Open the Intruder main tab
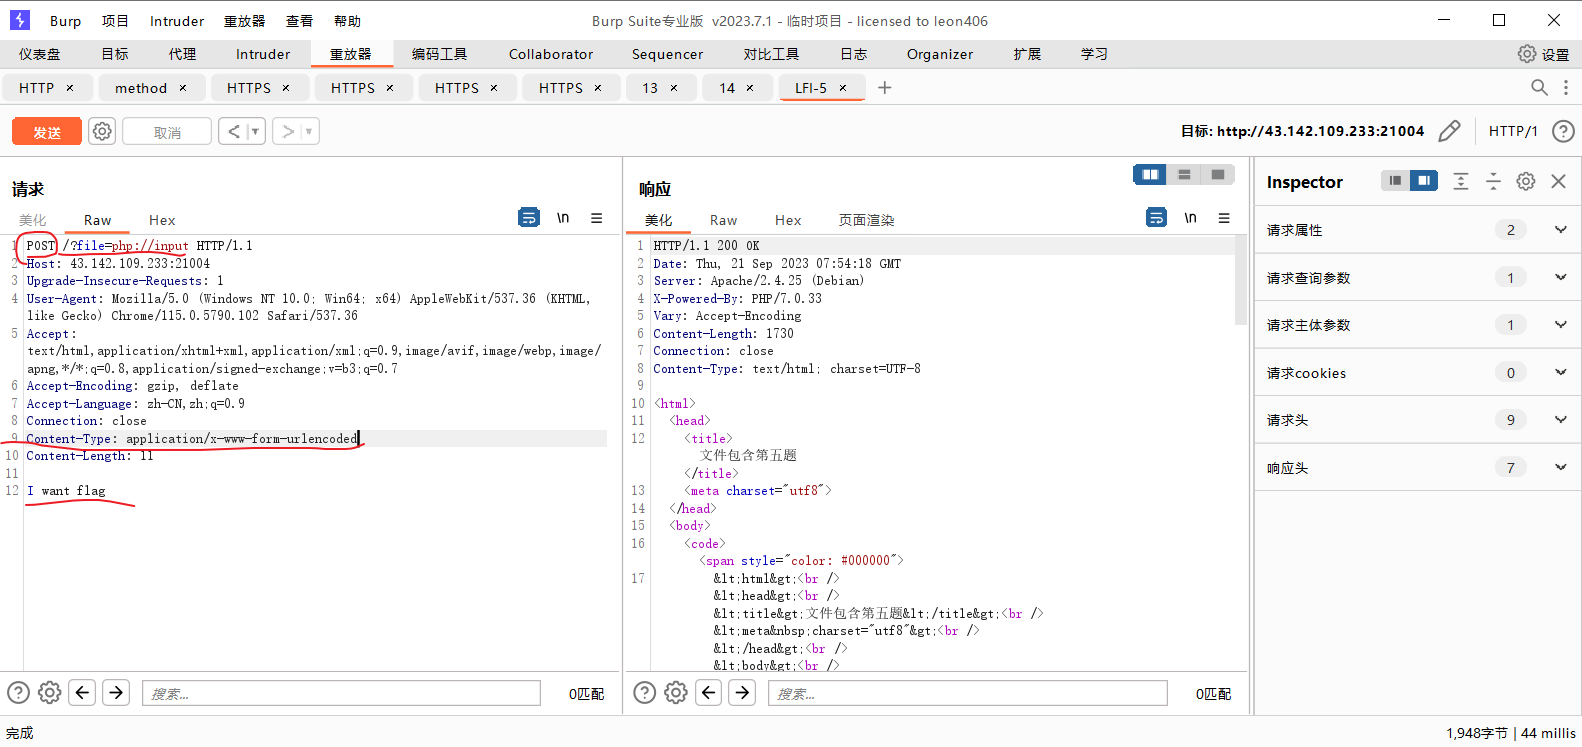This screenshot has height=747, width=1582. [x=263, y=54]
